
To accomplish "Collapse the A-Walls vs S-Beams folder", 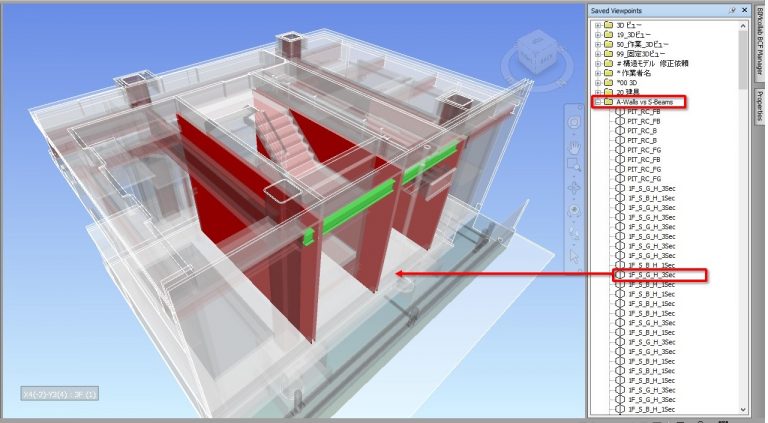I will (598, 102).
